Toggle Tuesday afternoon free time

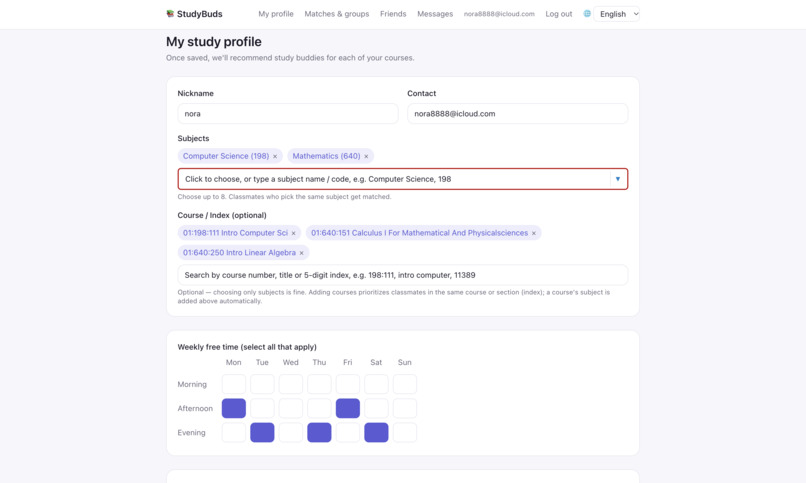pos(262,408)
